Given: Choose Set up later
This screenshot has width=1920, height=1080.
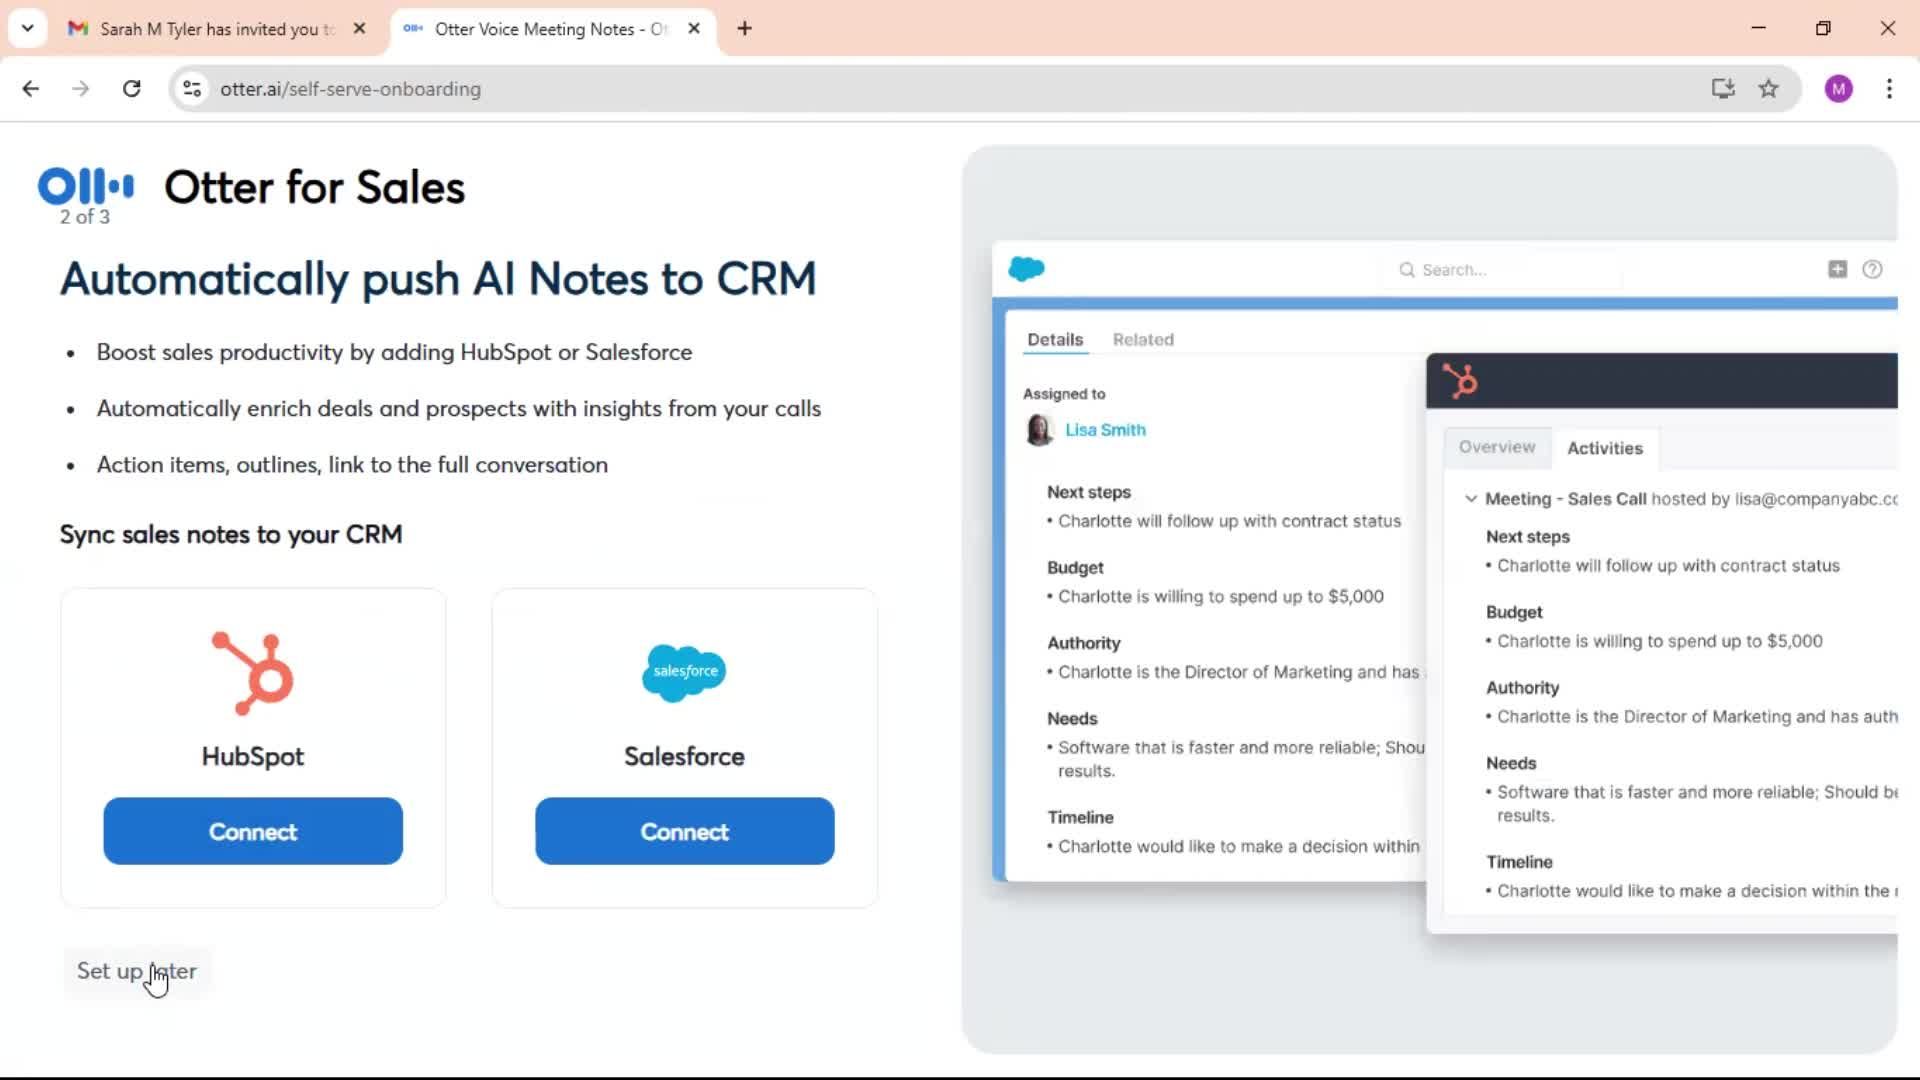Looking at the screenshot, I should pos(137,971).
